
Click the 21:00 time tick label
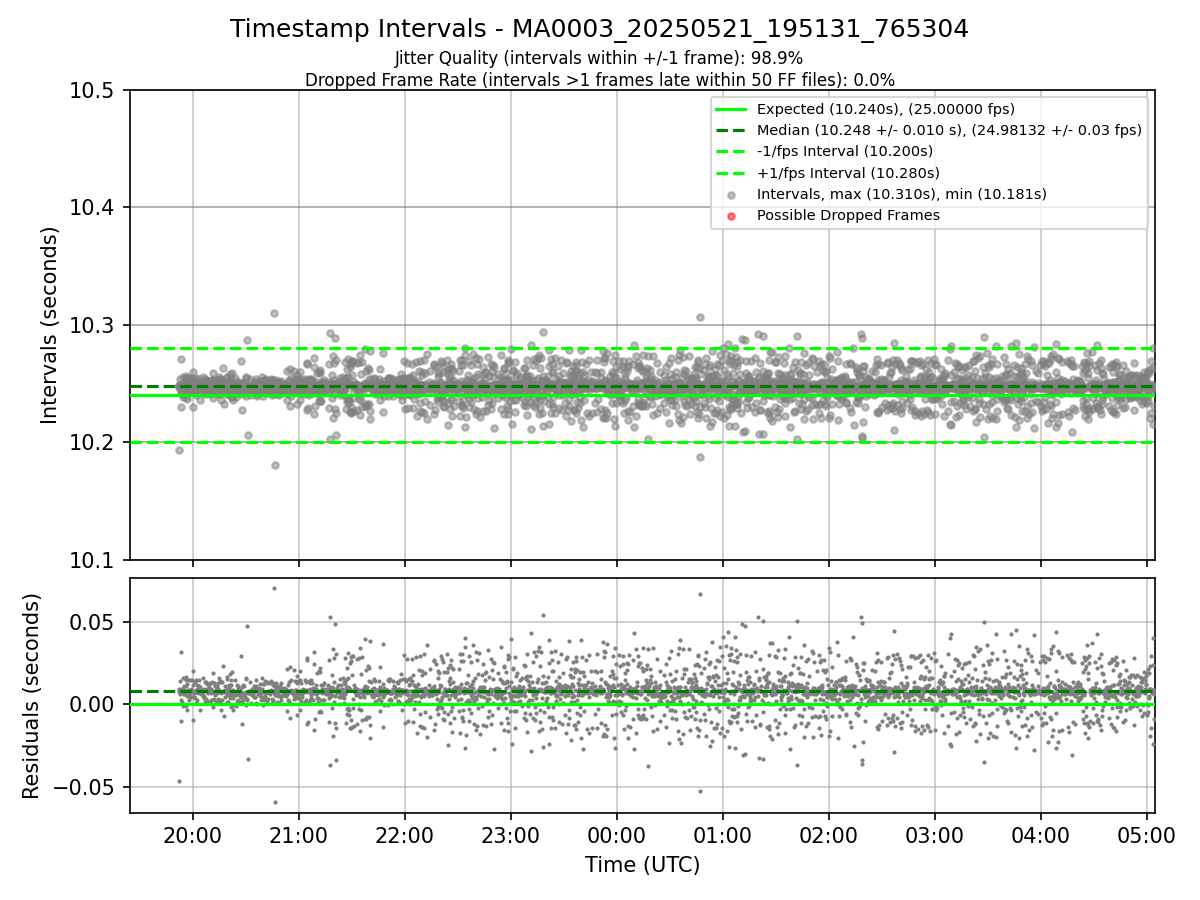299,835
